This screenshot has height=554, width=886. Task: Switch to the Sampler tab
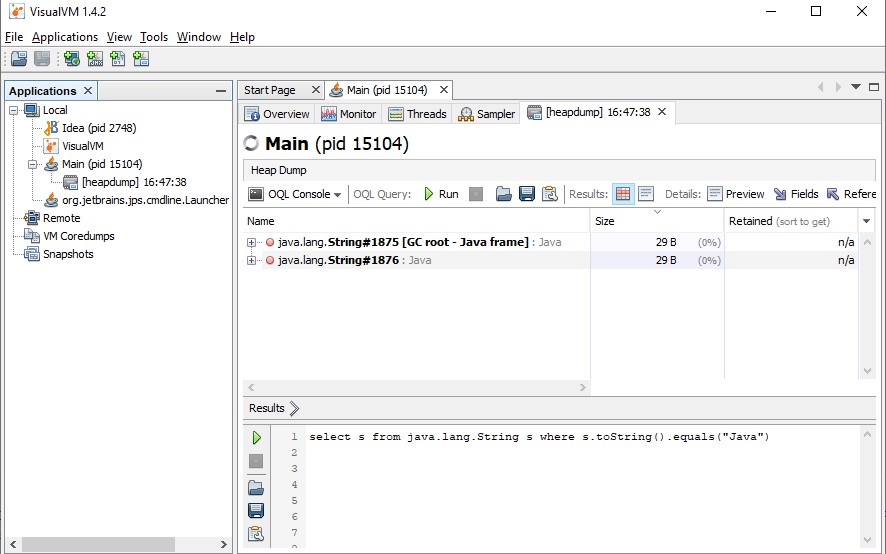click(x=486, y=114)
